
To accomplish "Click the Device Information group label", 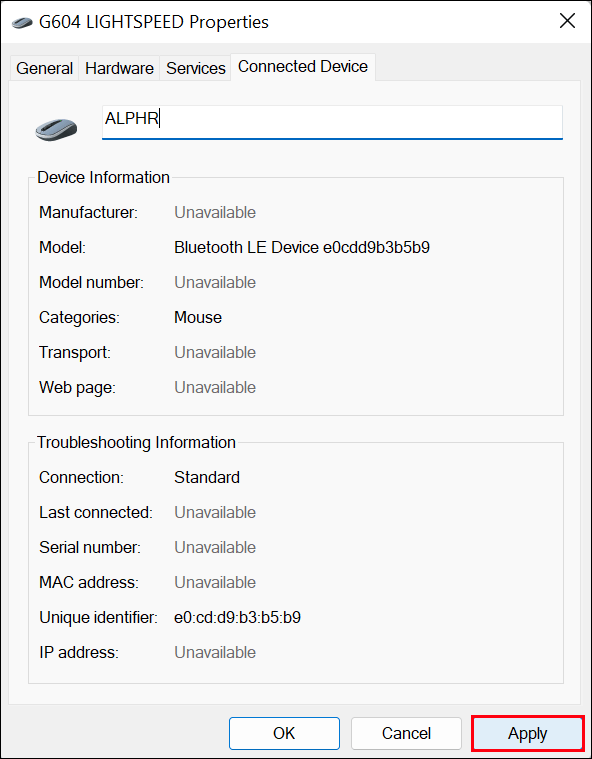I will coord(104,177).
